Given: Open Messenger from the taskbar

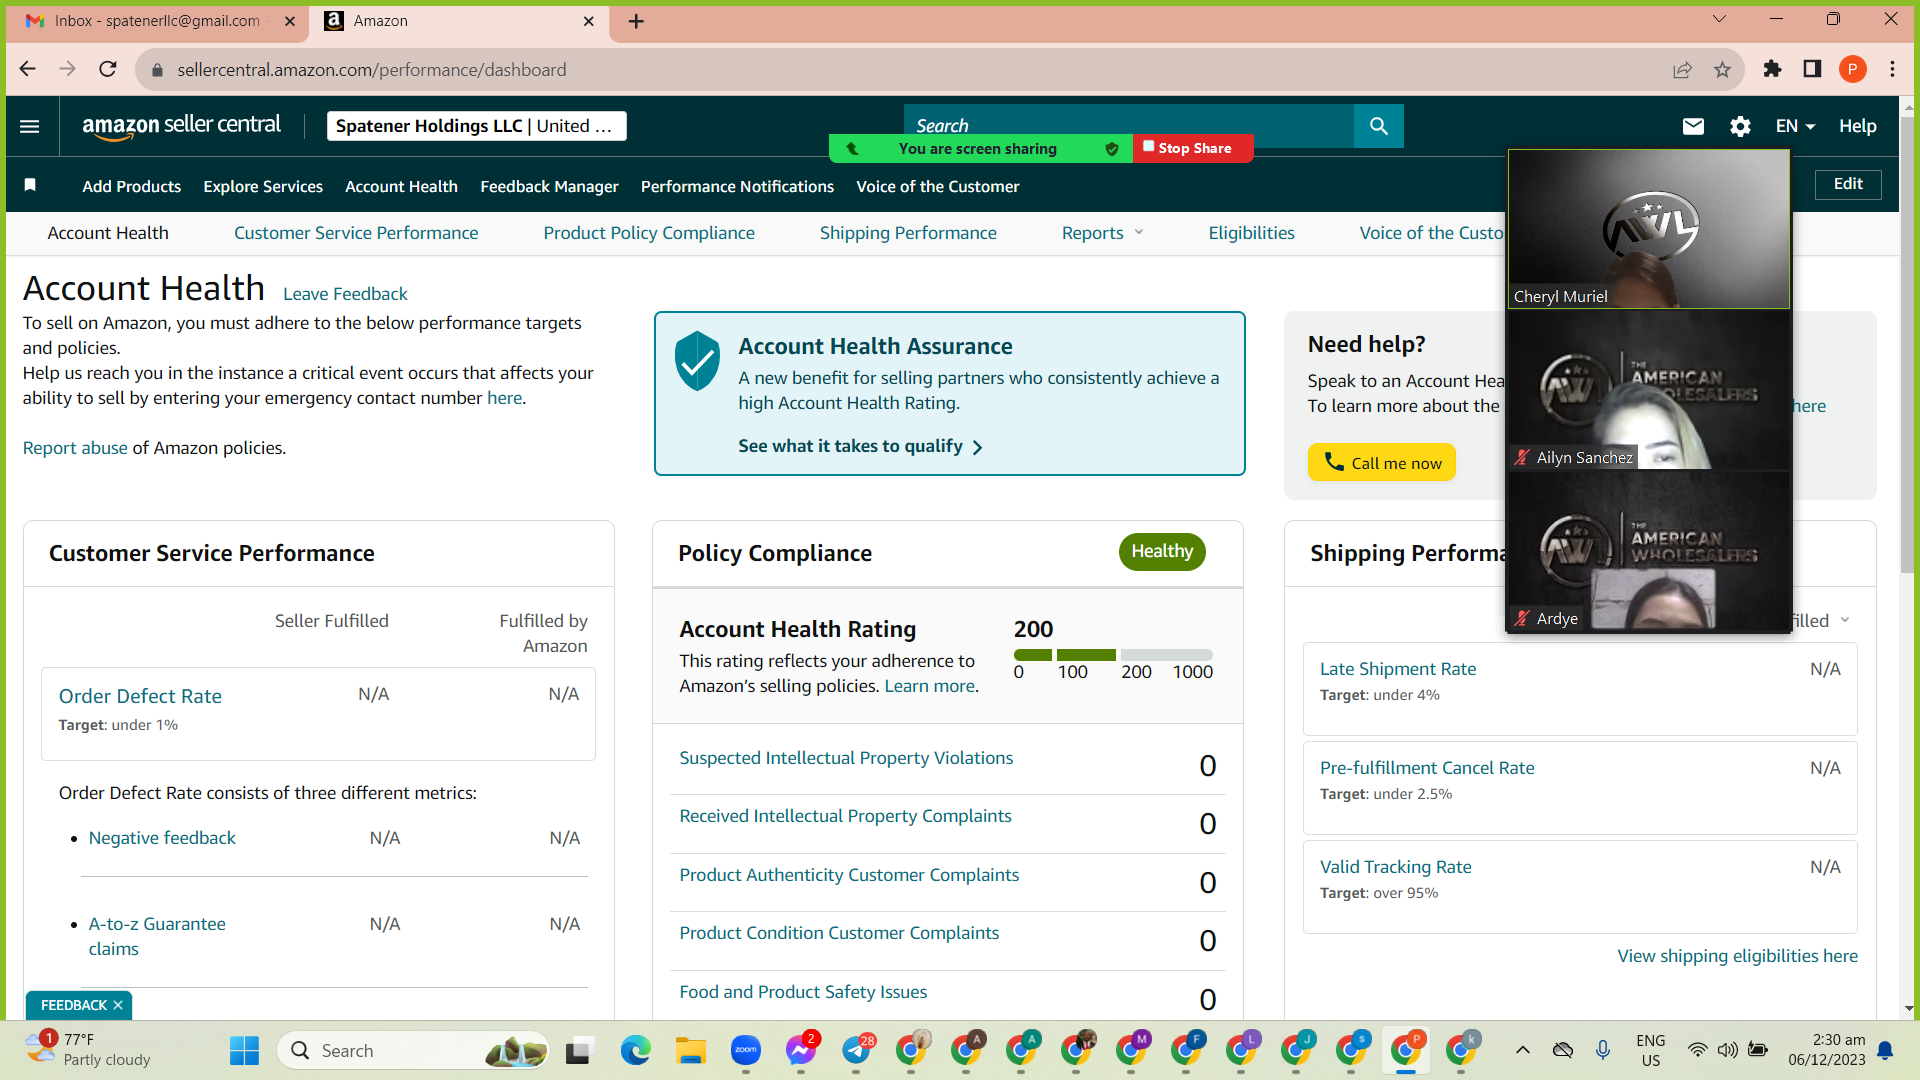Looking at the screenshot, I should click(x=801, y=1051).
